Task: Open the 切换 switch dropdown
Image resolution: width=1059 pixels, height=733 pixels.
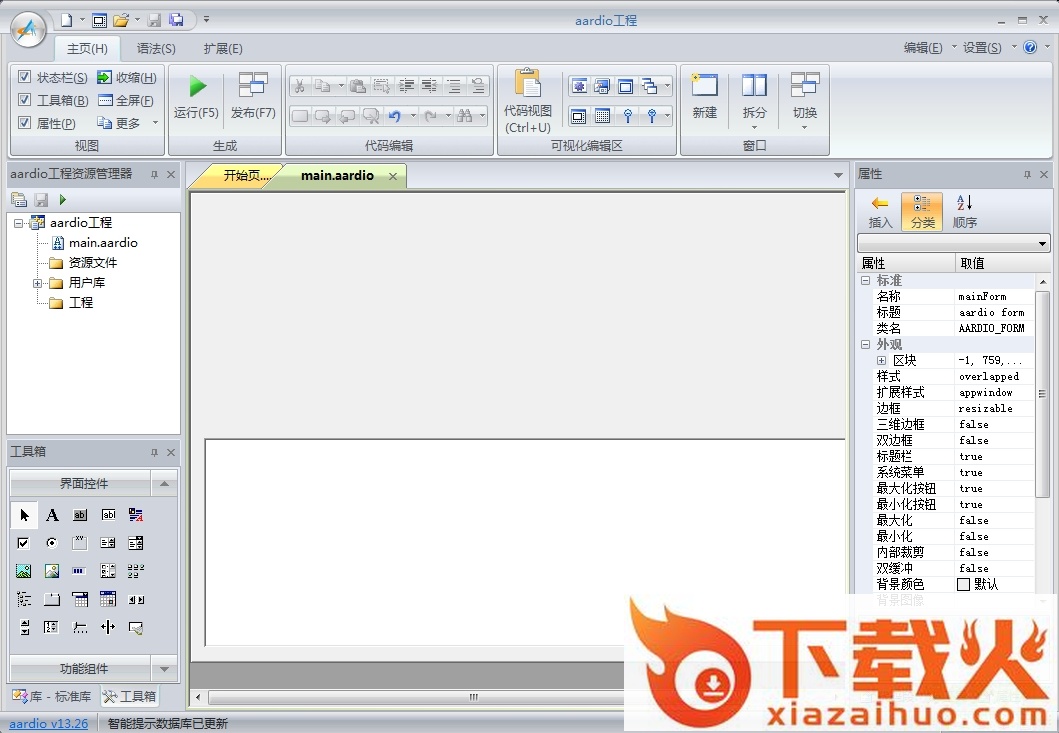Action: pyautogui.click(x=804, y=127)
